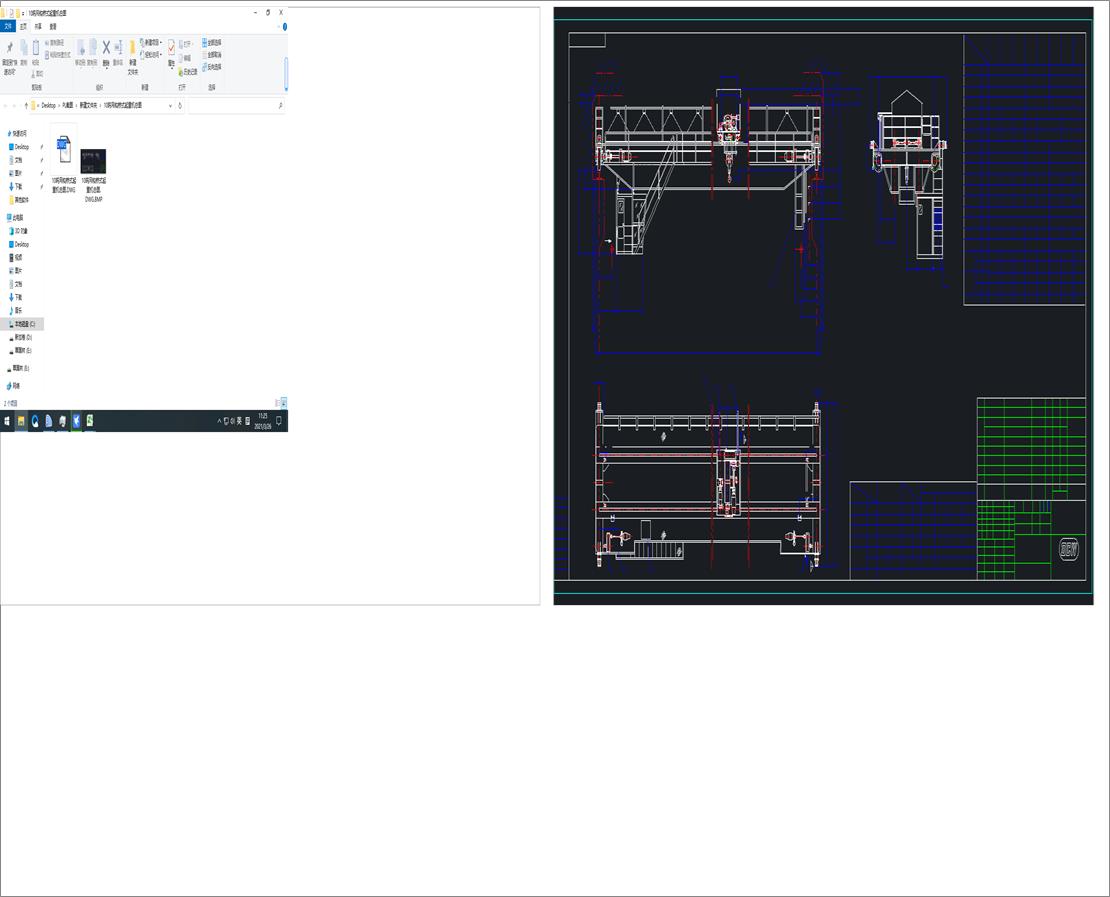Viewport: 1110px width, 897px height.
Task: Click the refresh icon beside address bar
Action: (x=180, y=105)
